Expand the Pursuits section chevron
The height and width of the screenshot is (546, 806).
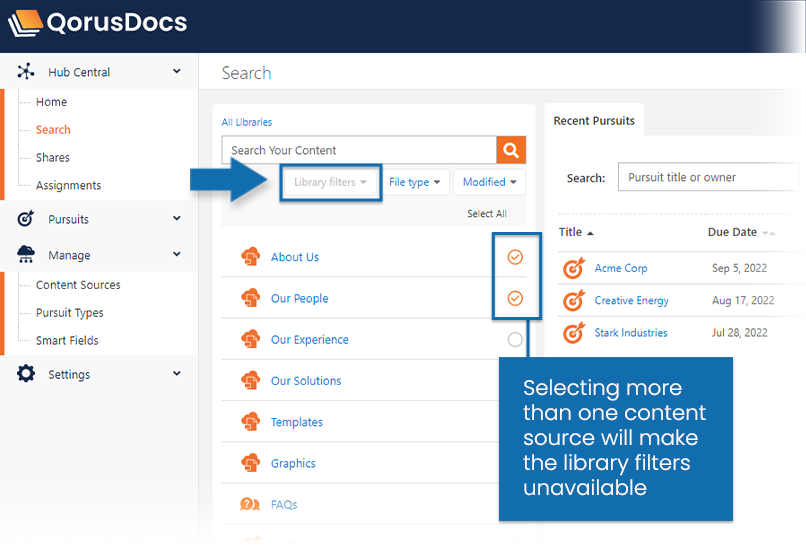click(177, 218)
